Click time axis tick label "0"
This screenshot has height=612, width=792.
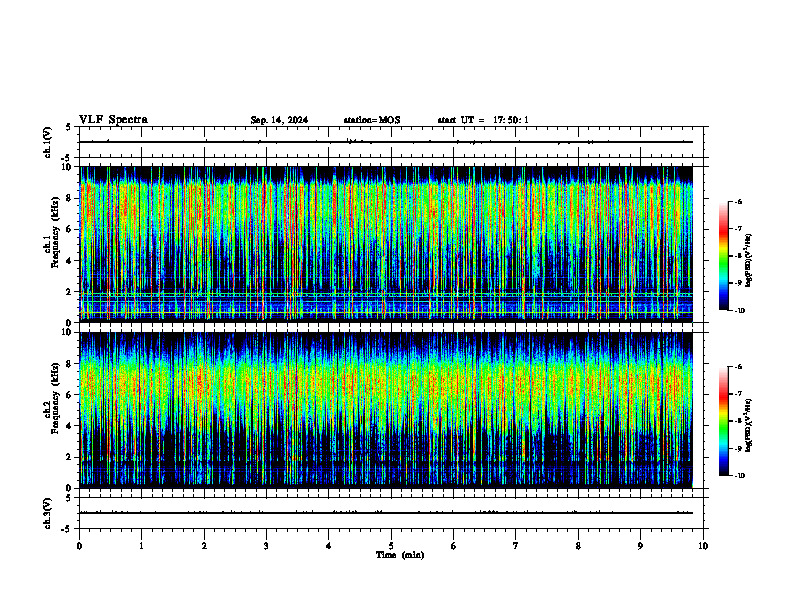pyautogui.click(x=79, y=546)
